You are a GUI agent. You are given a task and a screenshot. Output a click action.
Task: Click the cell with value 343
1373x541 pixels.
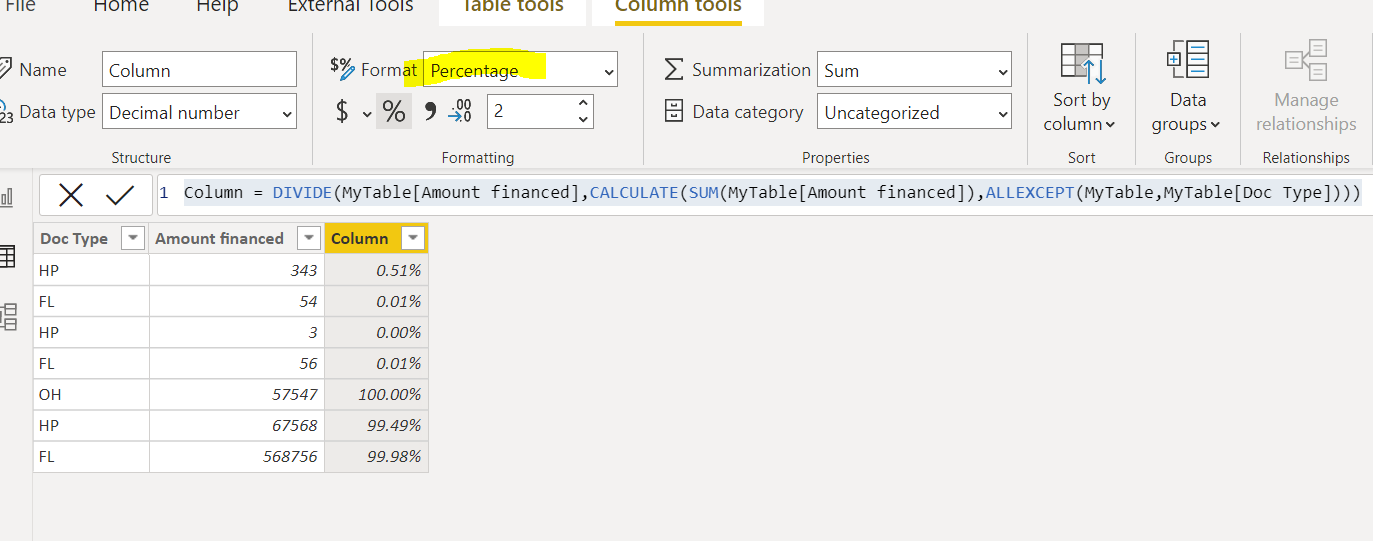click(x=237, y=270)
